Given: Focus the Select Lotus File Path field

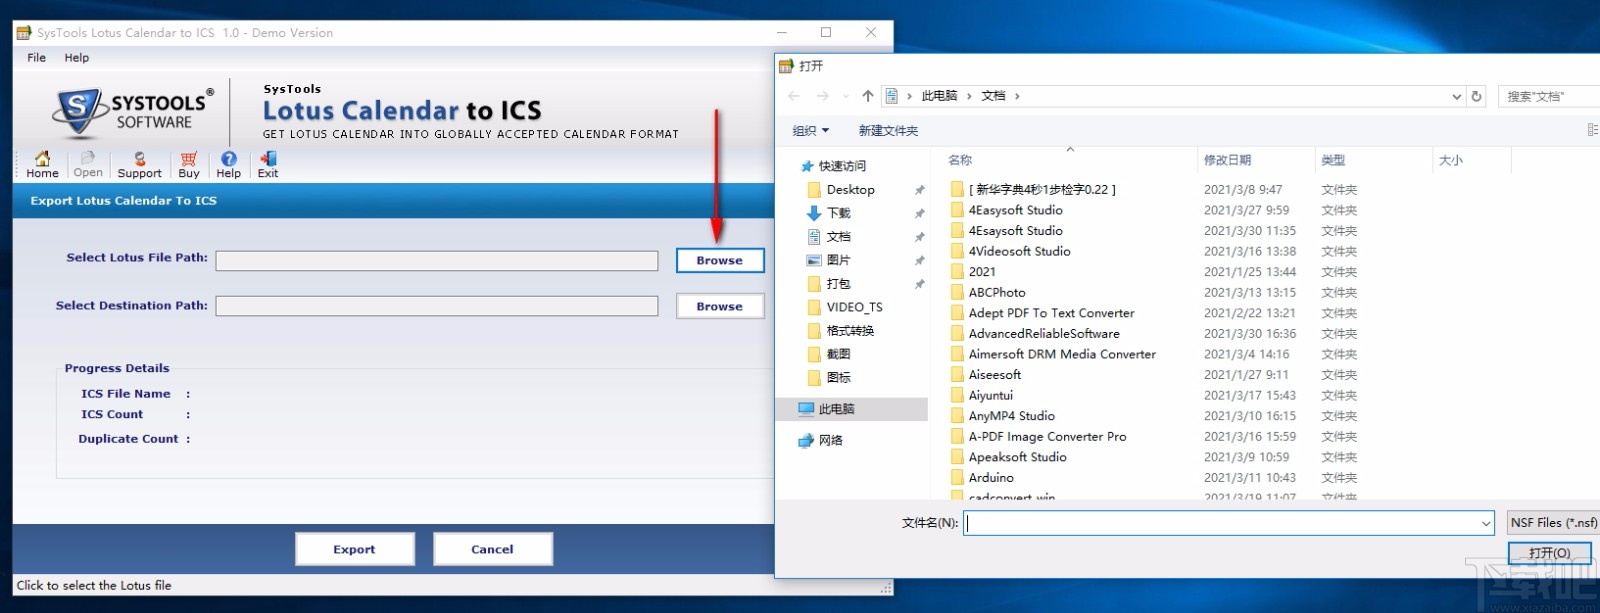Looking at the screenshot, I should point(437,261).
